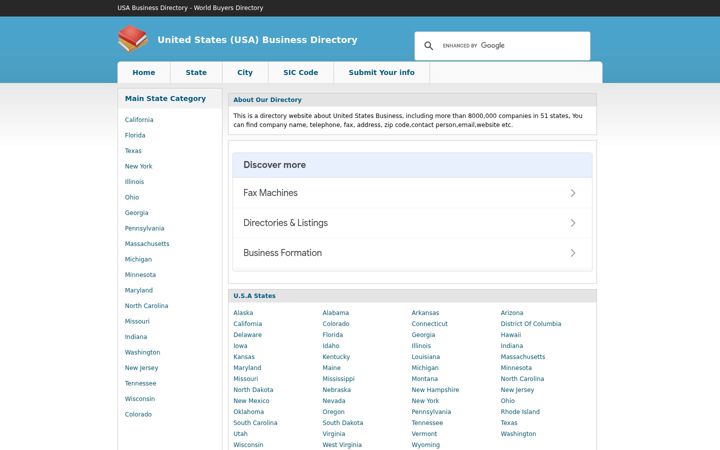Open New Hampshire in states list

(x=435, y=390)
